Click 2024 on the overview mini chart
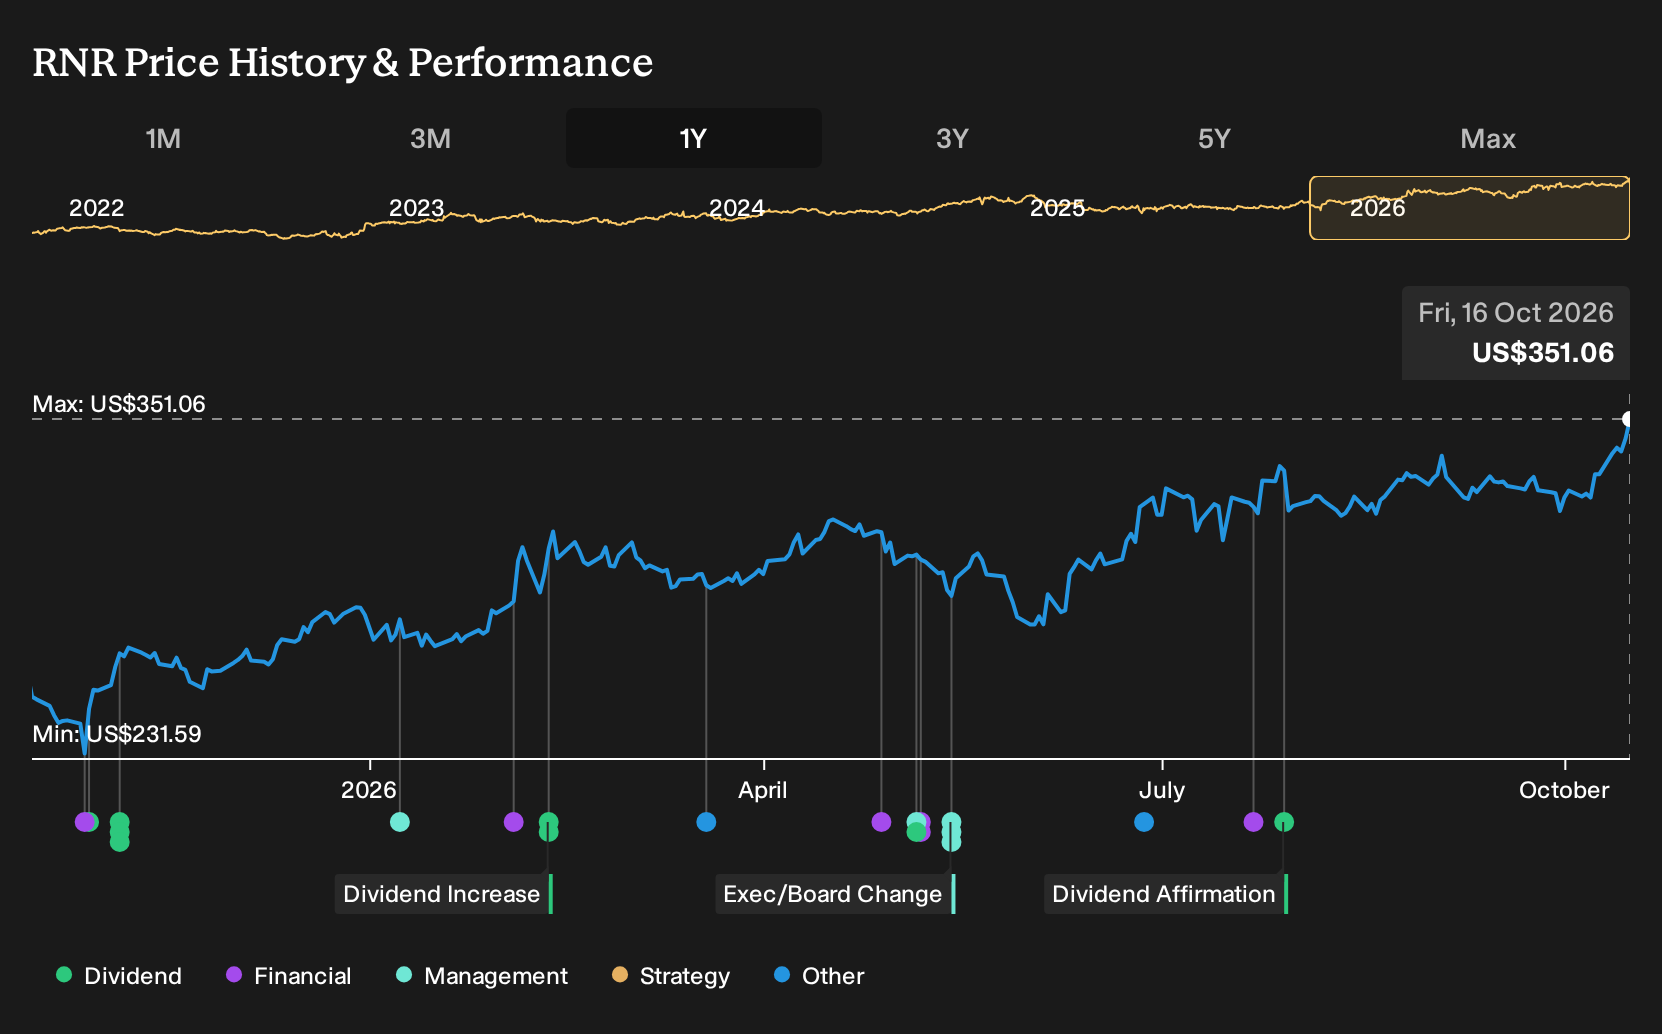The width and height of the screenshot is (1662, 1034). click(736, 208)
